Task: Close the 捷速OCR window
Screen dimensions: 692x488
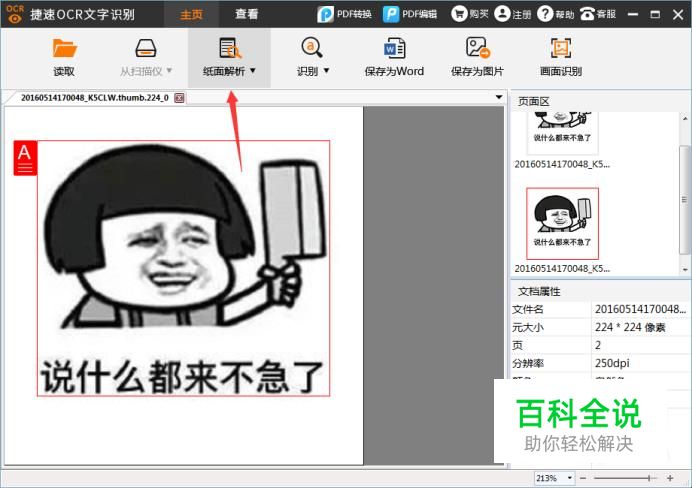Action: [678, 14]
